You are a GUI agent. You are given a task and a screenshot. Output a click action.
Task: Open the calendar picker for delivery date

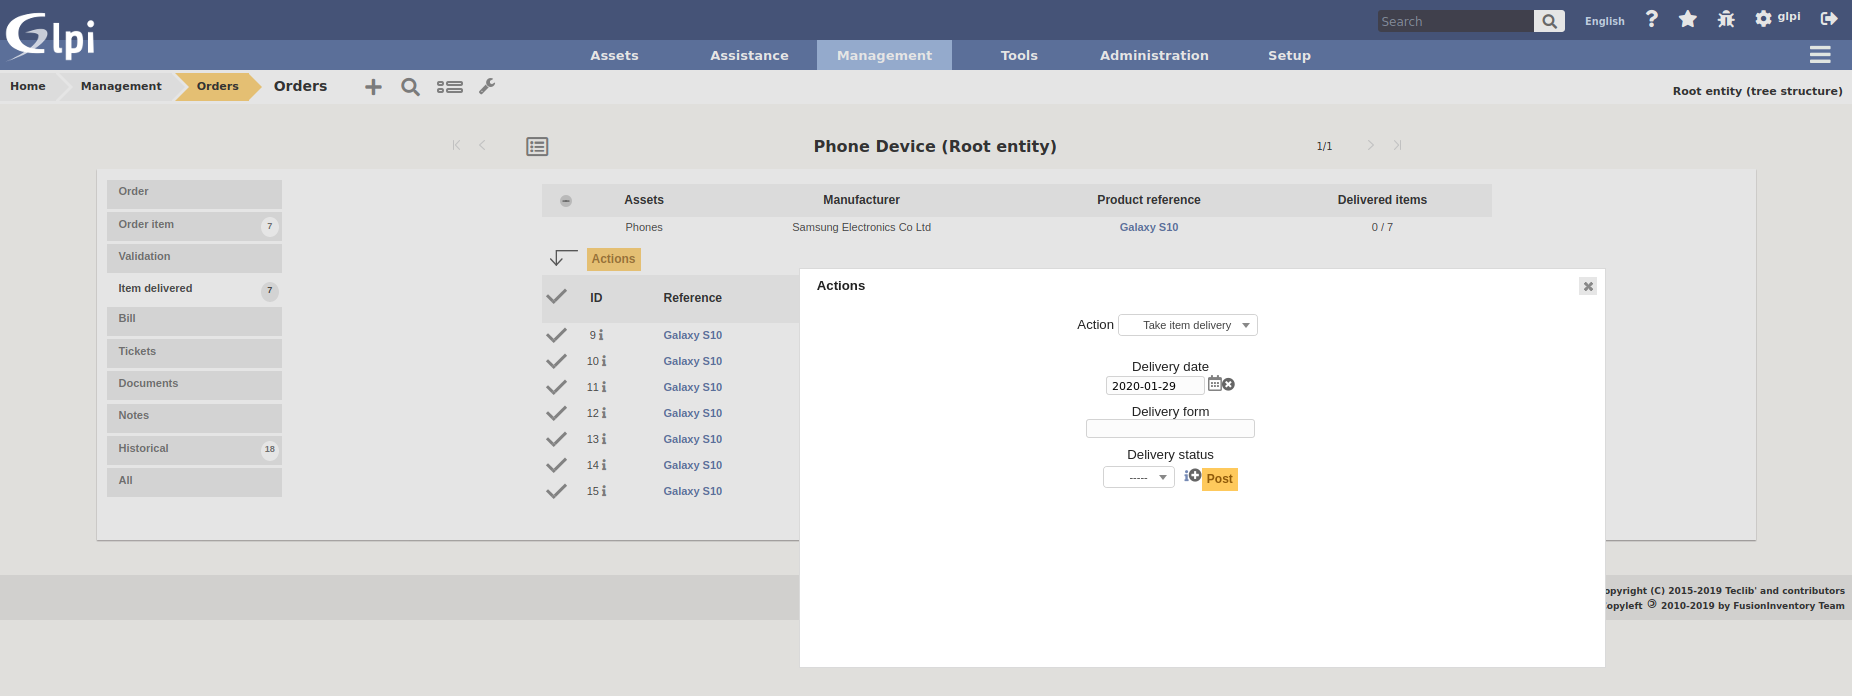click(1214, 384)
